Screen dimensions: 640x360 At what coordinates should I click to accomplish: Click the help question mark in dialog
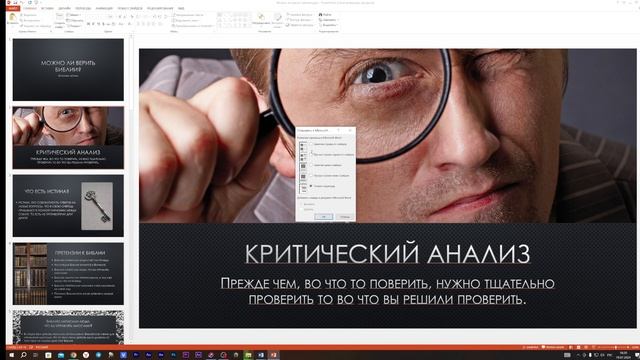coord(338,130)
